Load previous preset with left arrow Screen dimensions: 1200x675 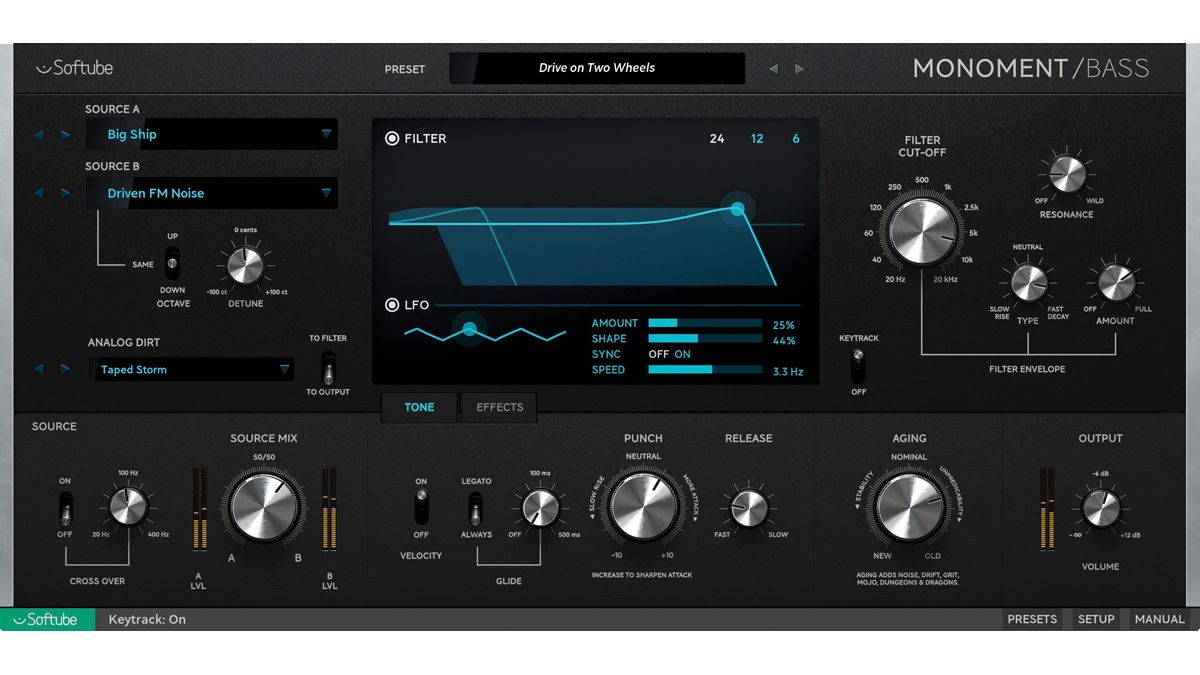773,69
